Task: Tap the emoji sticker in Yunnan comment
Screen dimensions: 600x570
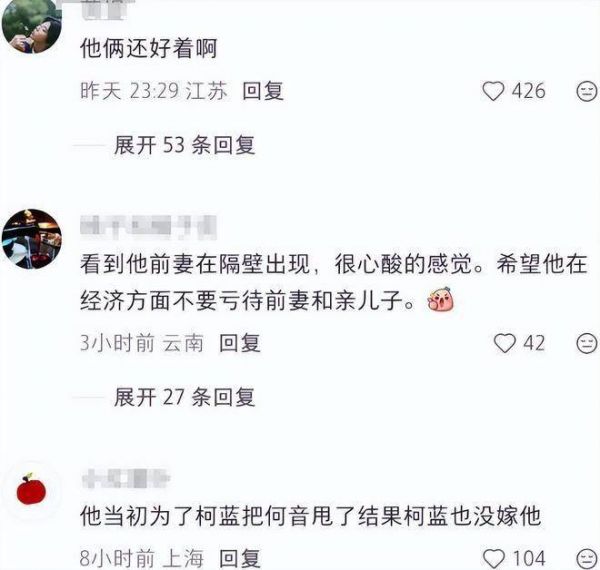Action: (x=441, y=300)
